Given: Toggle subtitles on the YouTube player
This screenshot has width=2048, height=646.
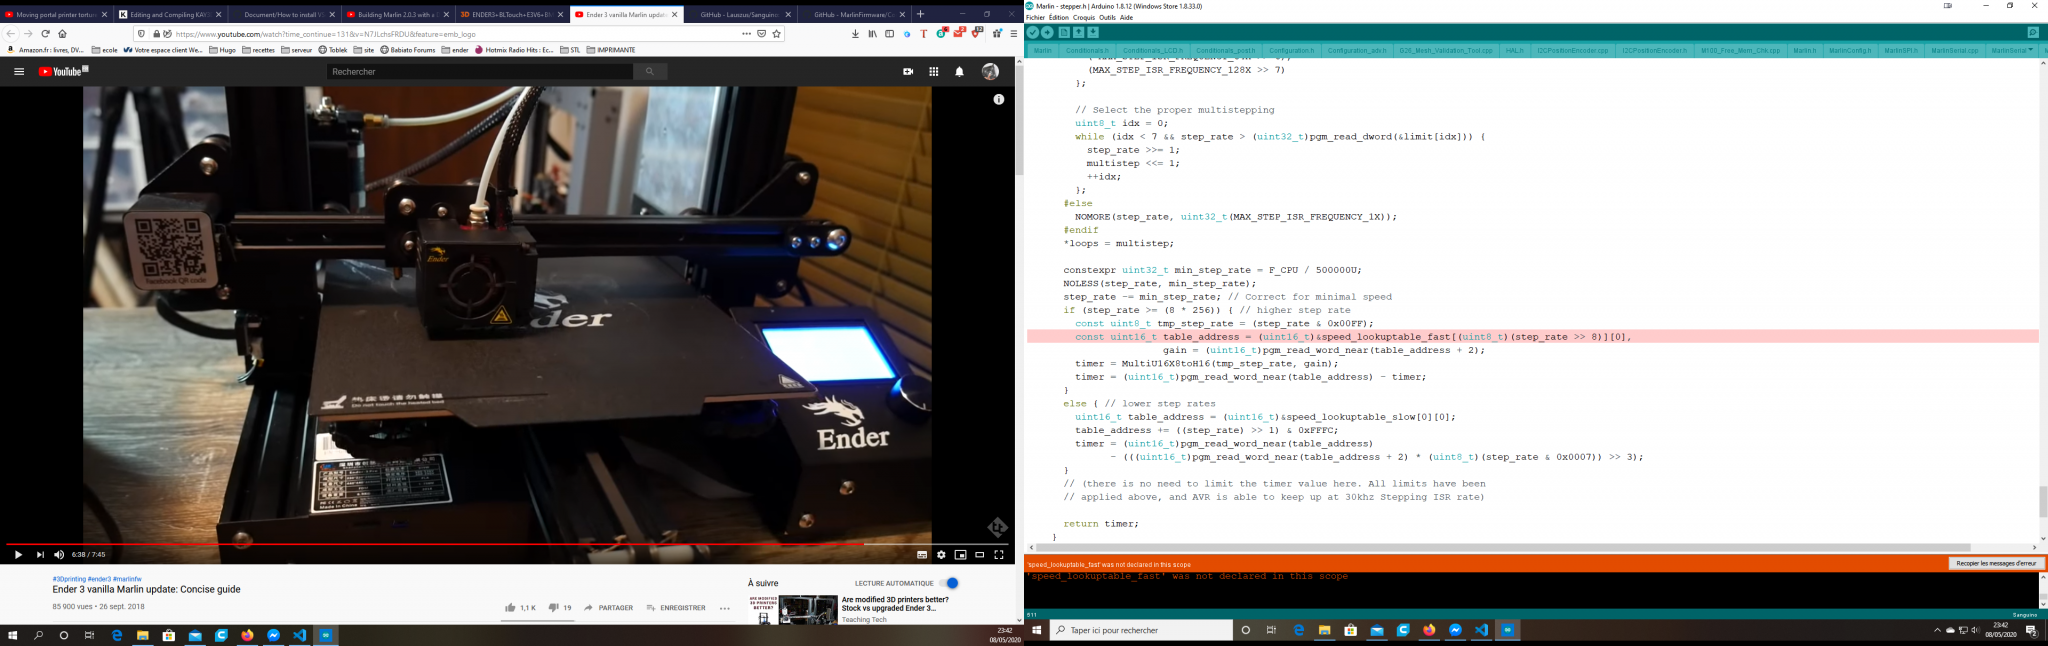Looking at the screenshot, I should 922,555.
